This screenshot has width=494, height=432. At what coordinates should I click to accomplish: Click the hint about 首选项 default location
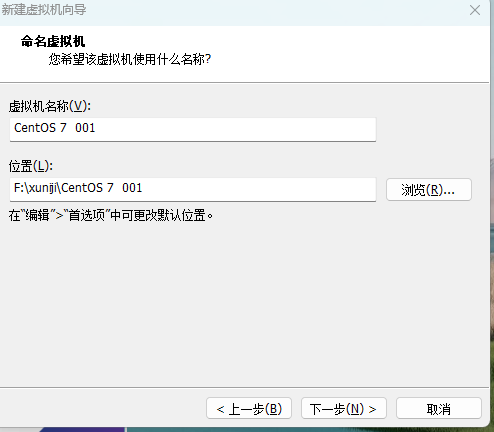click(x=111, y=215)
